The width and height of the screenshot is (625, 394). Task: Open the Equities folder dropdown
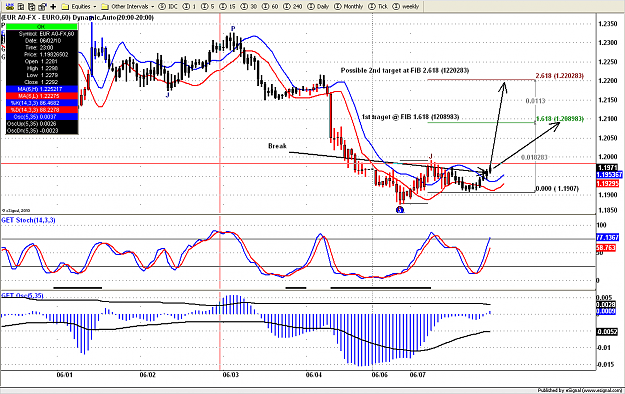pyautogui.click(x=79, y=6)
